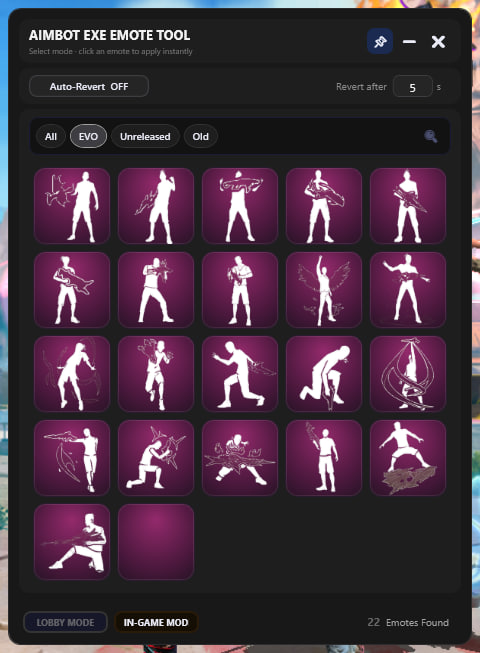
Task: Switch to IN-GAME MOD
Action: click(x=156, y=622)
